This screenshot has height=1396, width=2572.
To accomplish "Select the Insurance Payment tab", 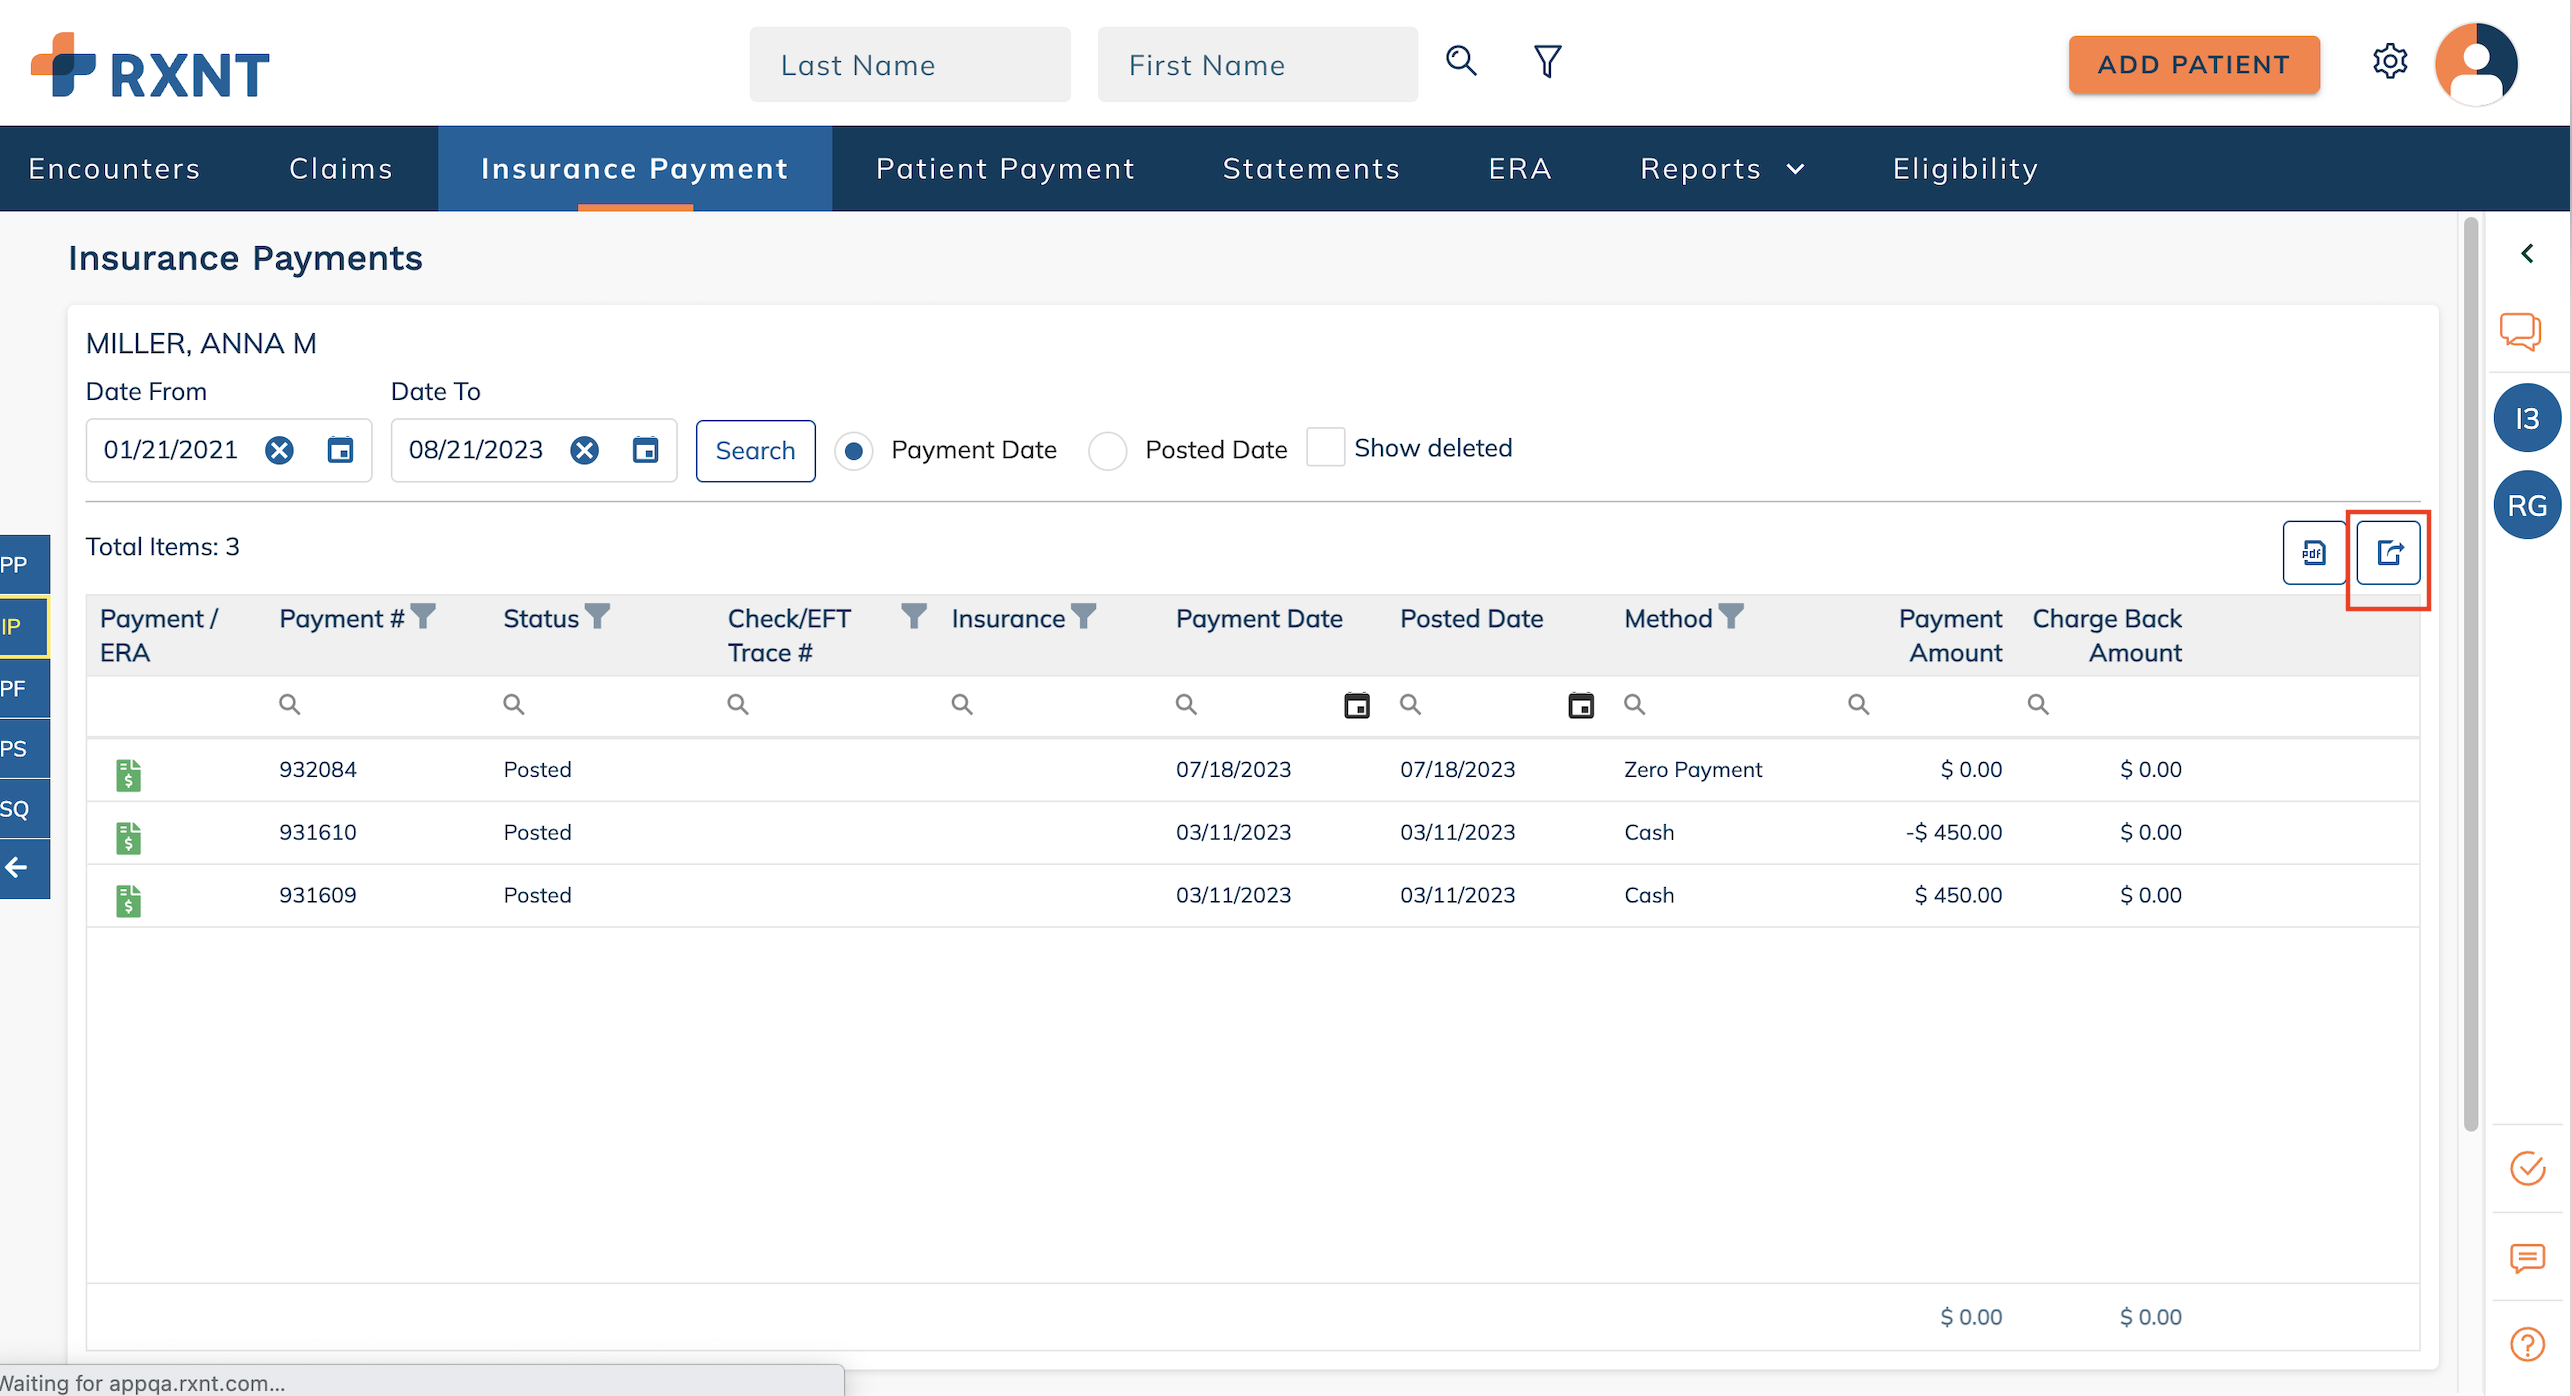I will click(634, 169).
